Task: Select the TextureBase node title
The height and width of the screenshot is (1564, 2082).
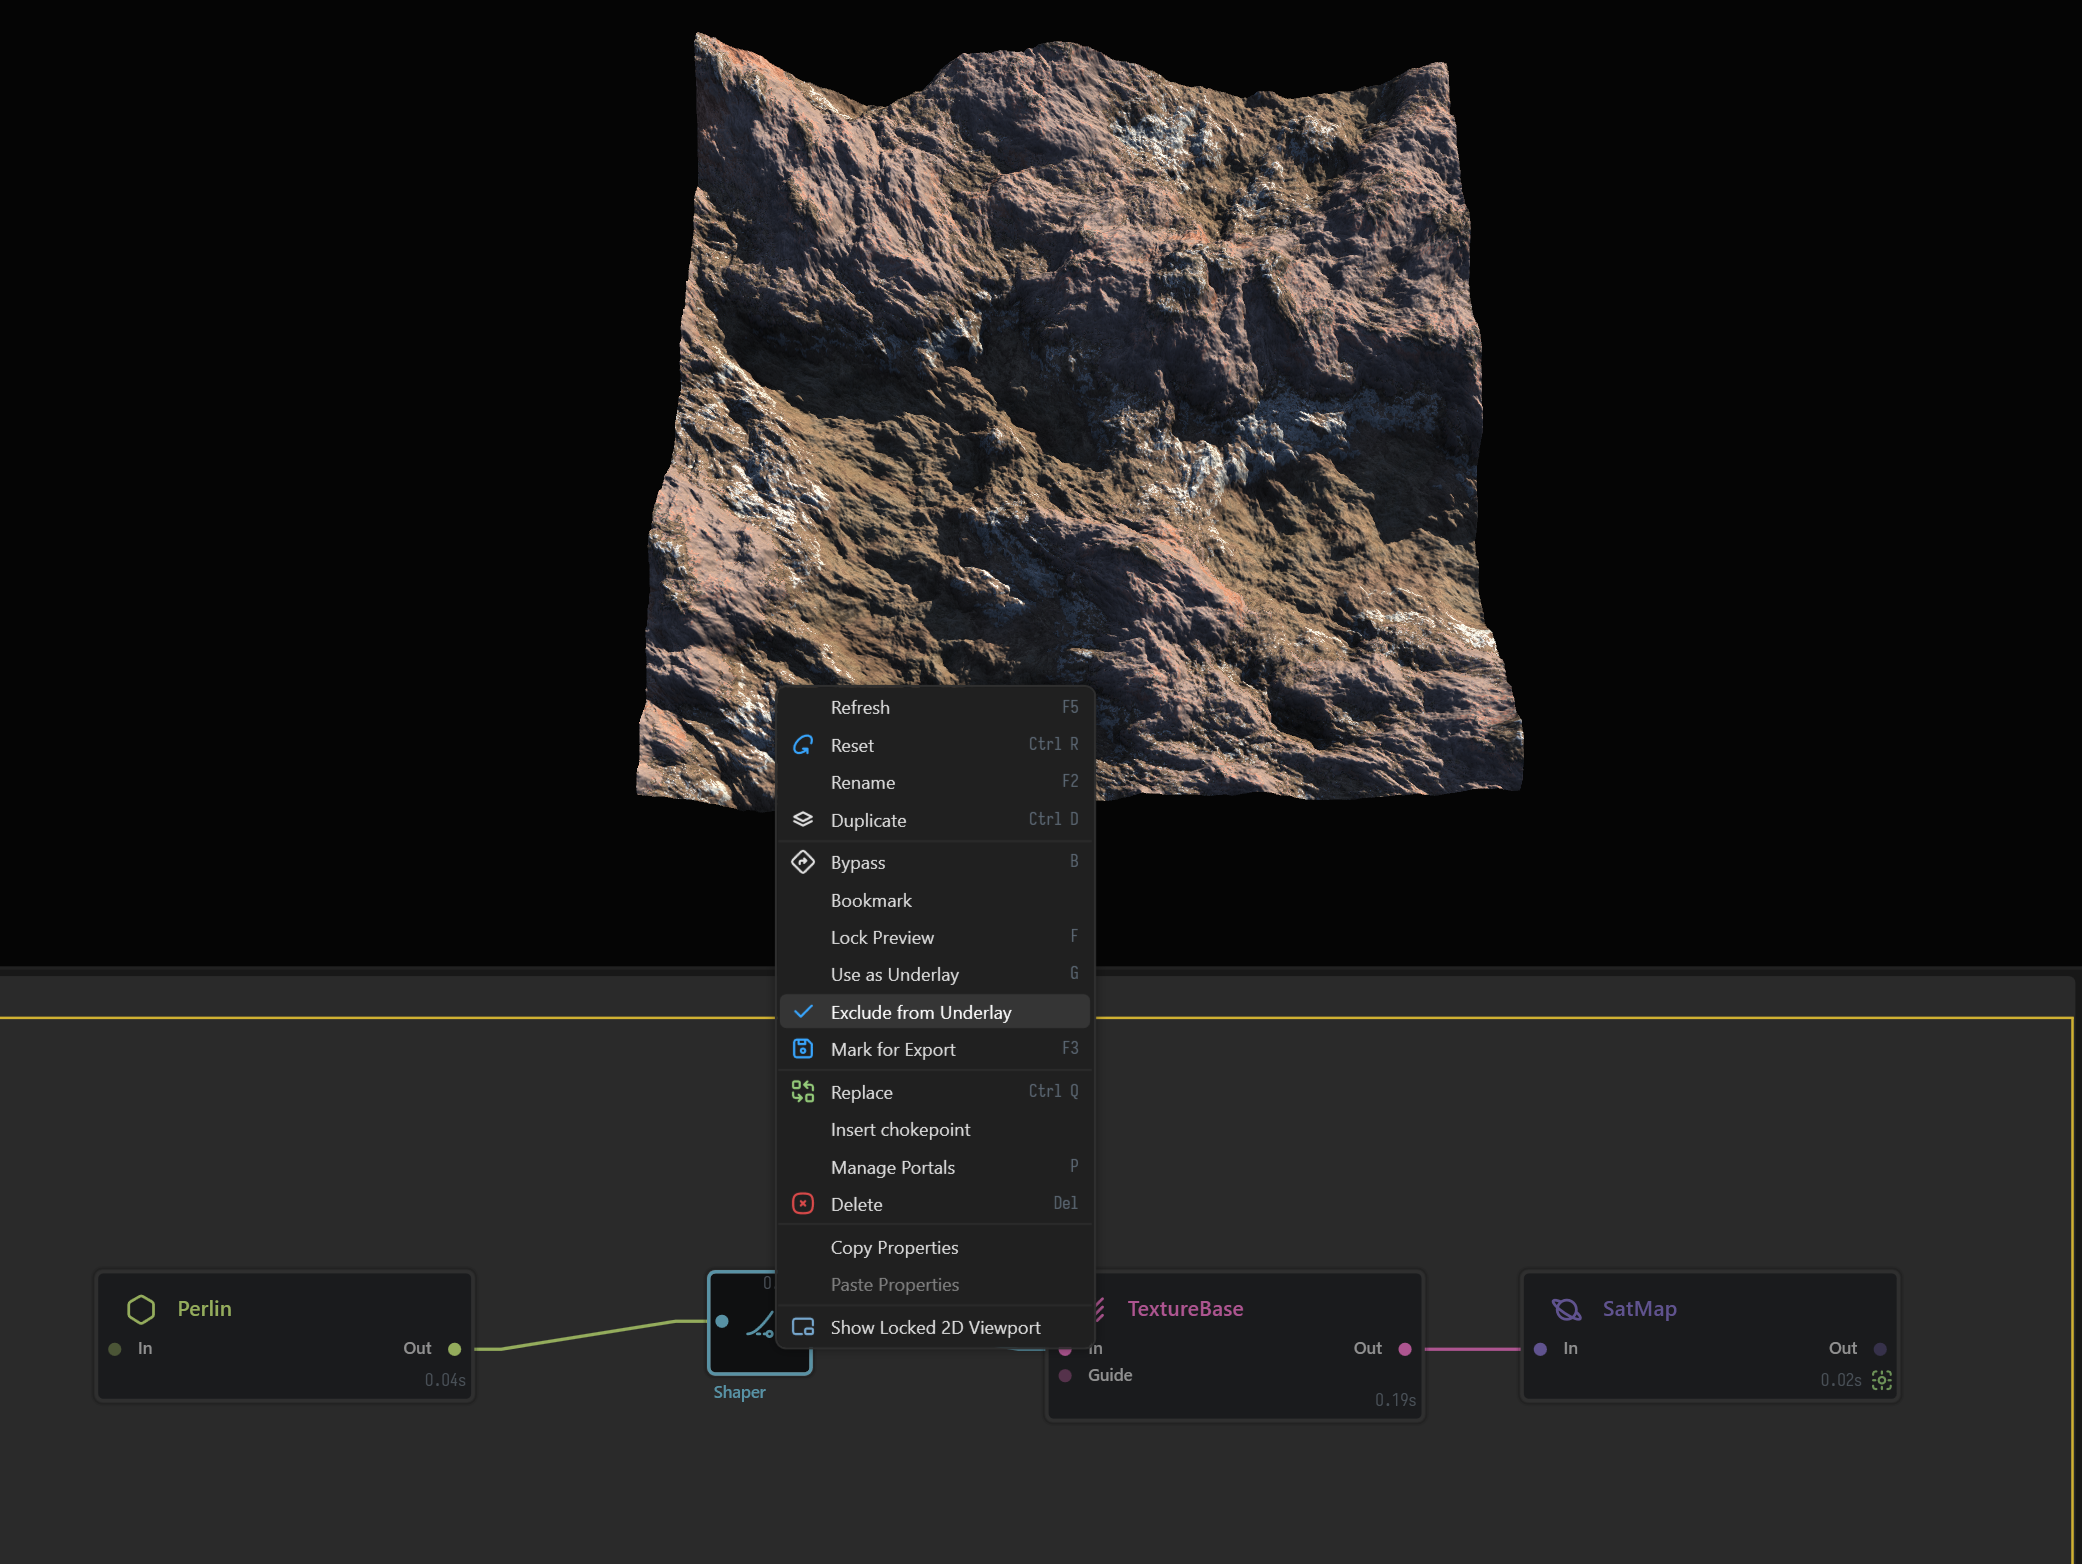Action: coord(1185,1309)
